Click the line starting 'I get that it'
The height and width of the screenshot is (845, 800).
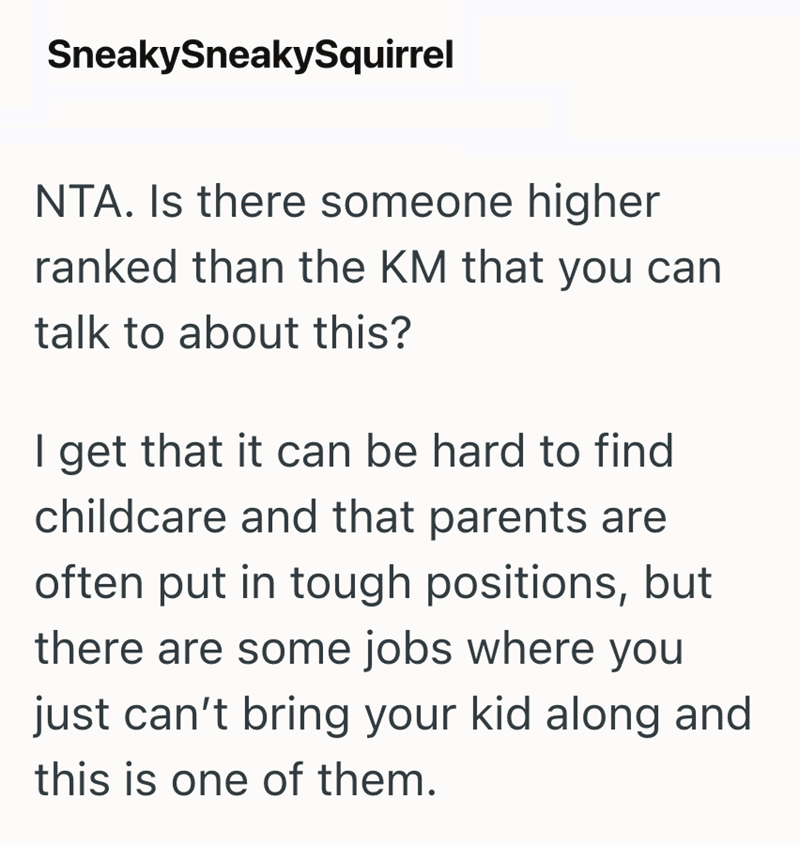tap(354, 453)
